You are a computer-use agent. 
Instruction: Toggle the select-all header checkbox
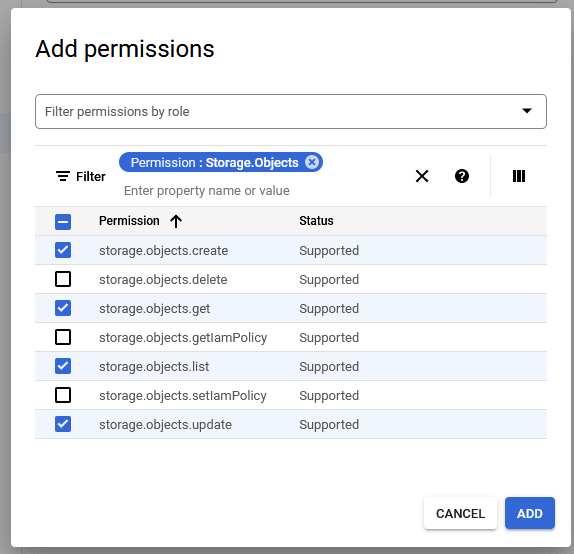coord(63,222)
